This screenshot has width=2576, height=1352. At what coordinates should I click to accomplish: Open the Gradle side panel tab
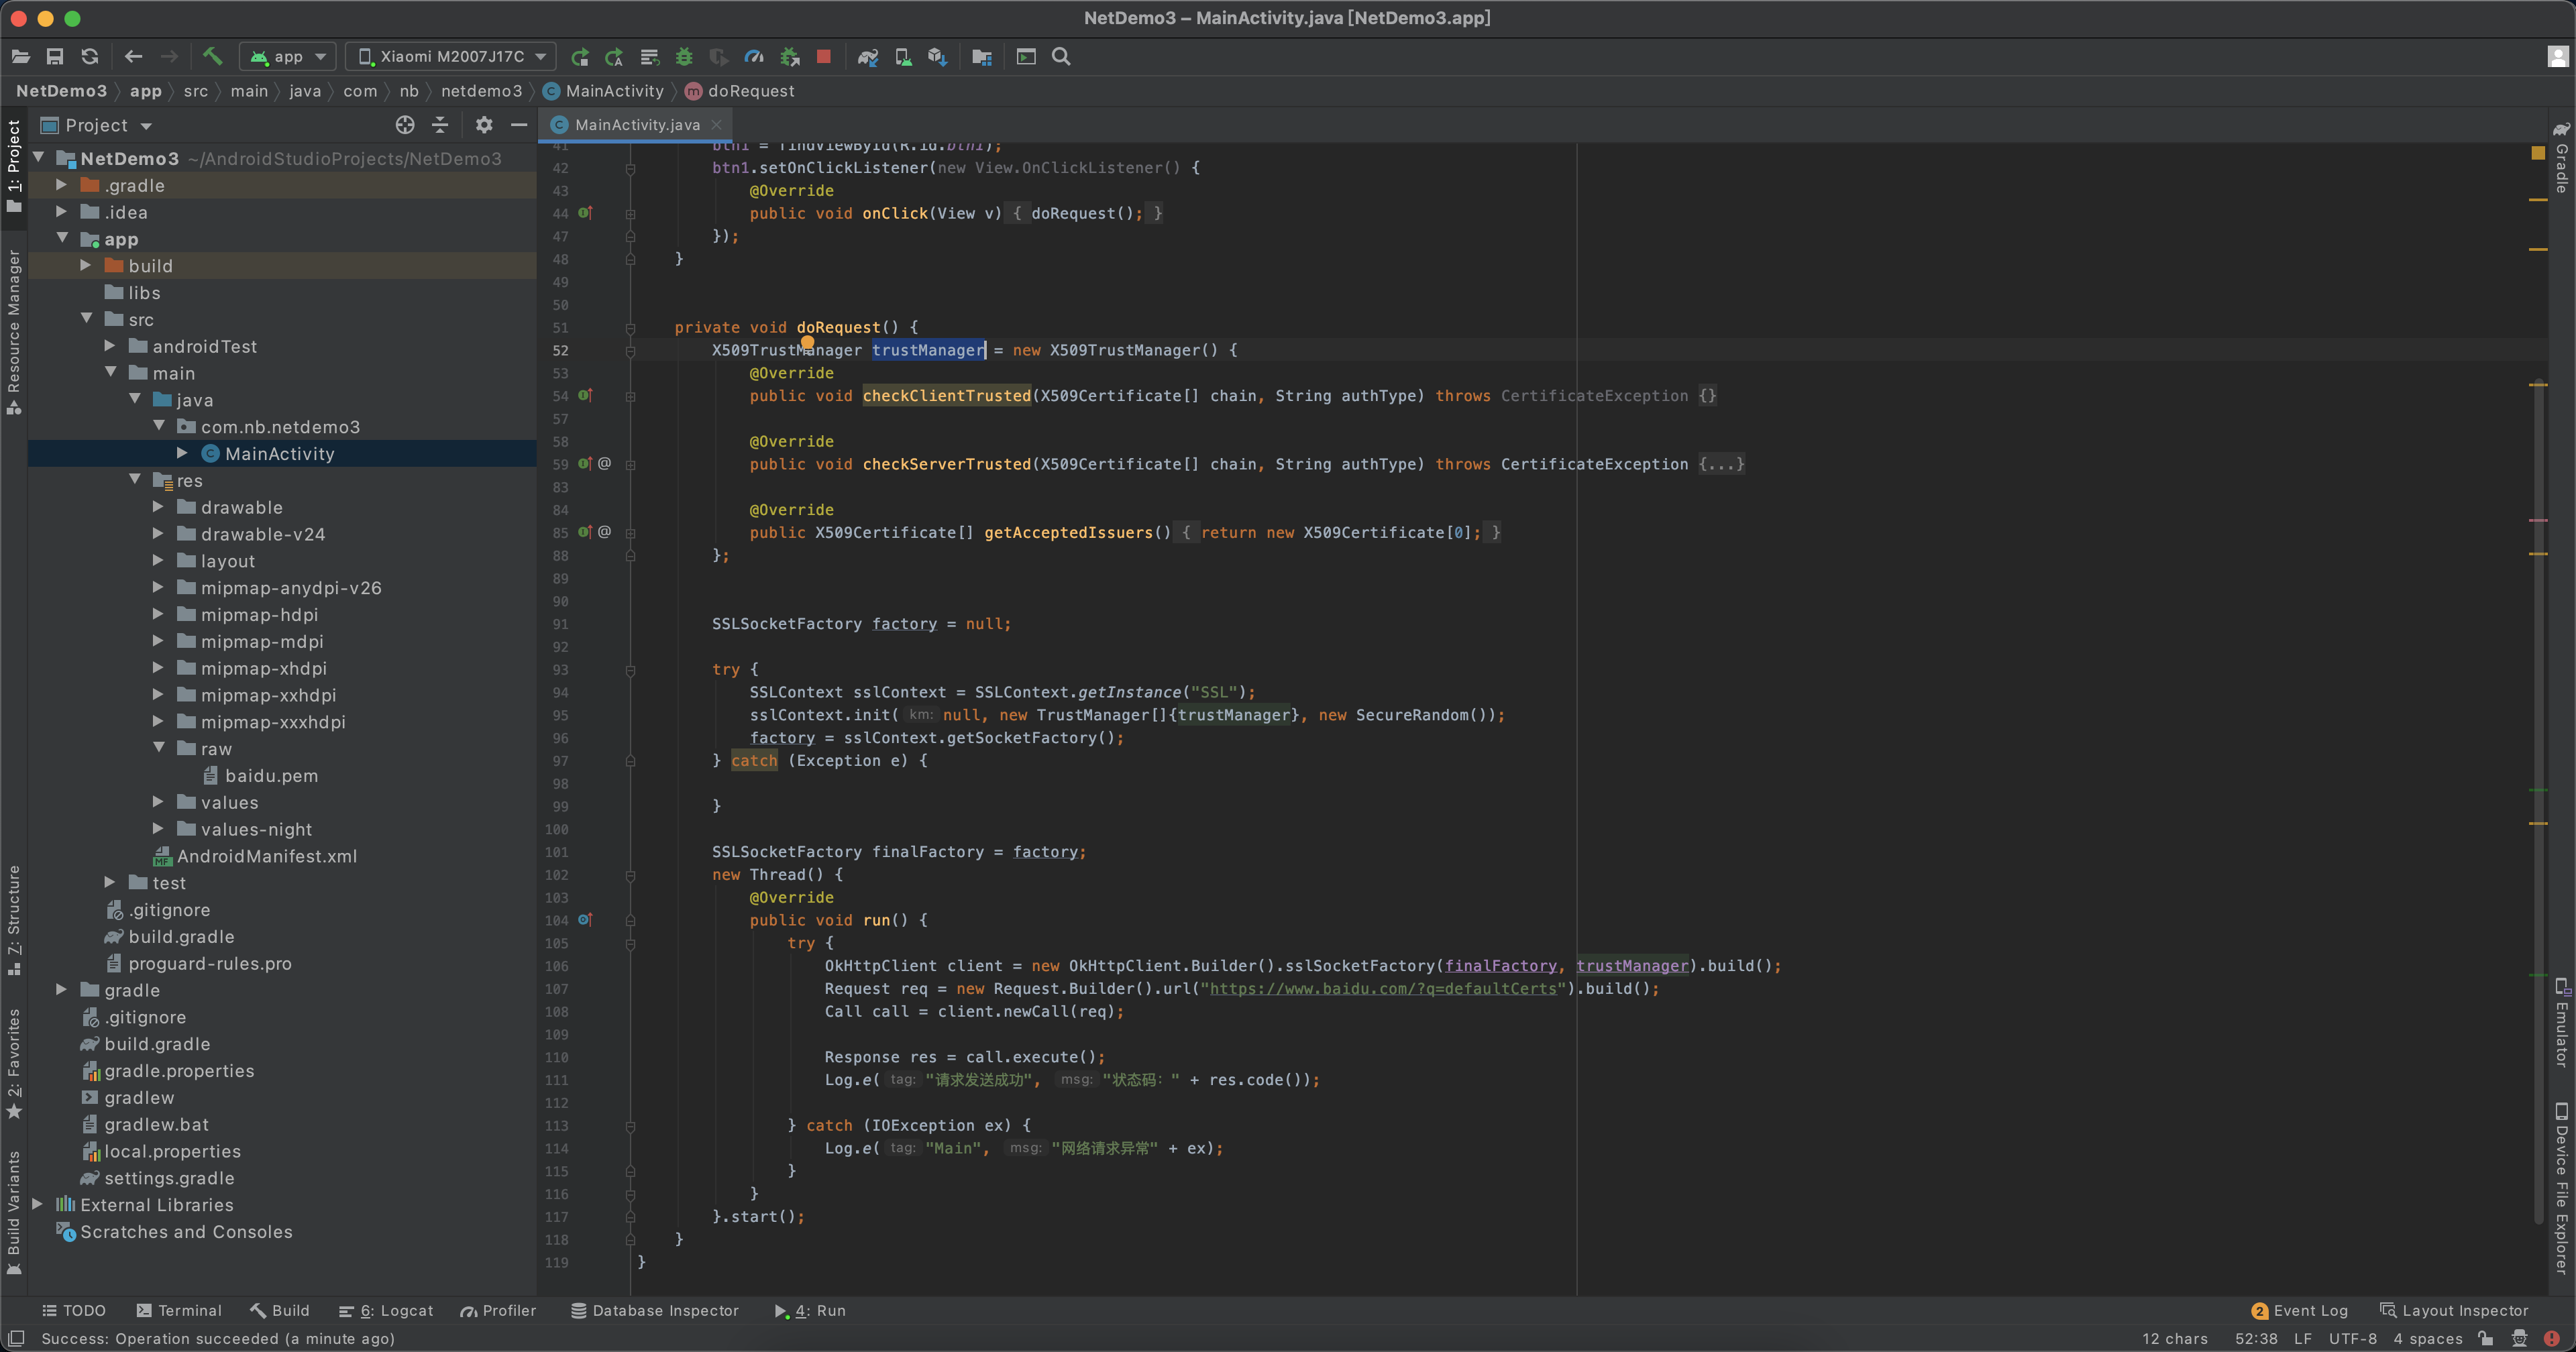click(2561, 158)
